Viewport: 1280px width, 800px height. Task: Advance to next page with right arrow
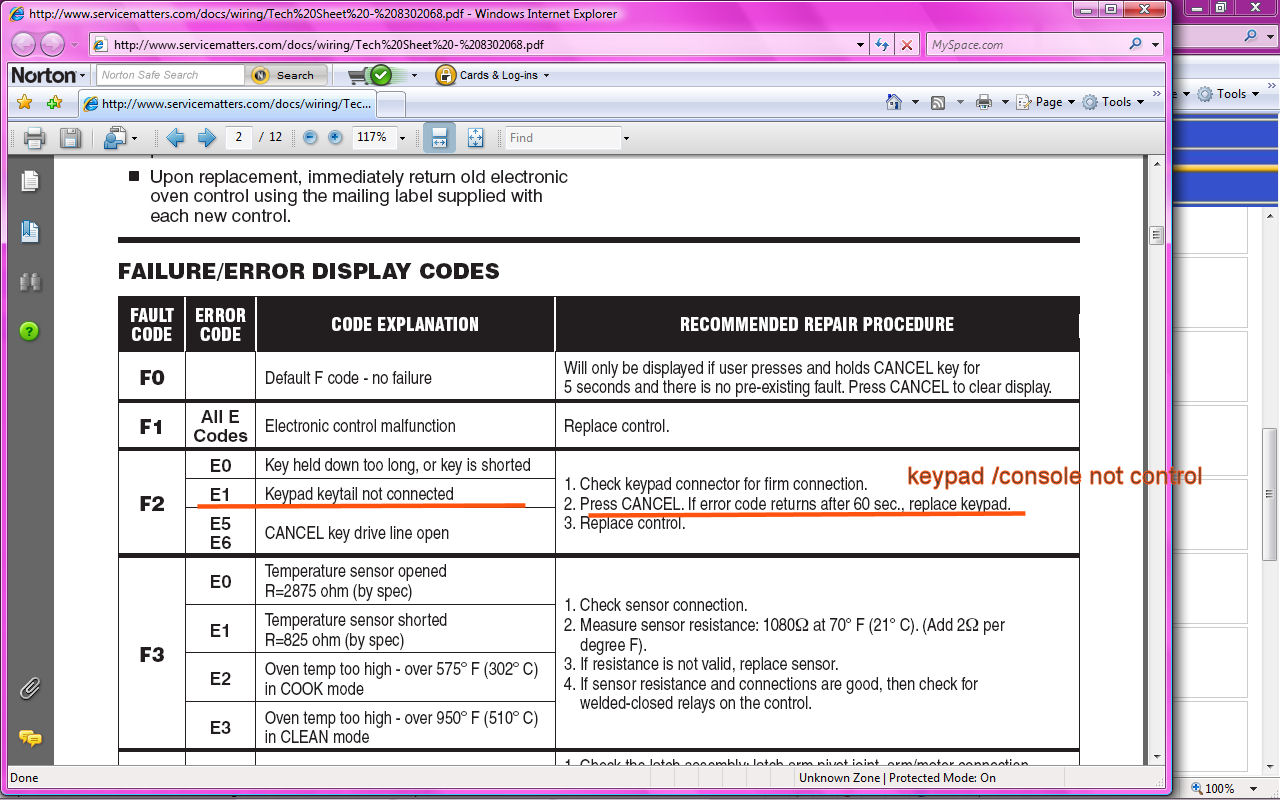[x=207, y=138]
